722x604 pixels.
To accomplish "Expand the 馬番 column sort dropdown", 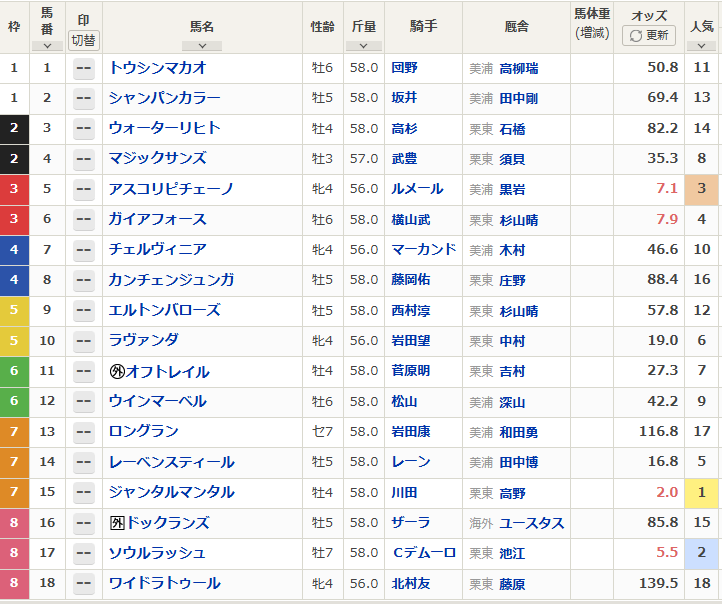I will (47, 45).
